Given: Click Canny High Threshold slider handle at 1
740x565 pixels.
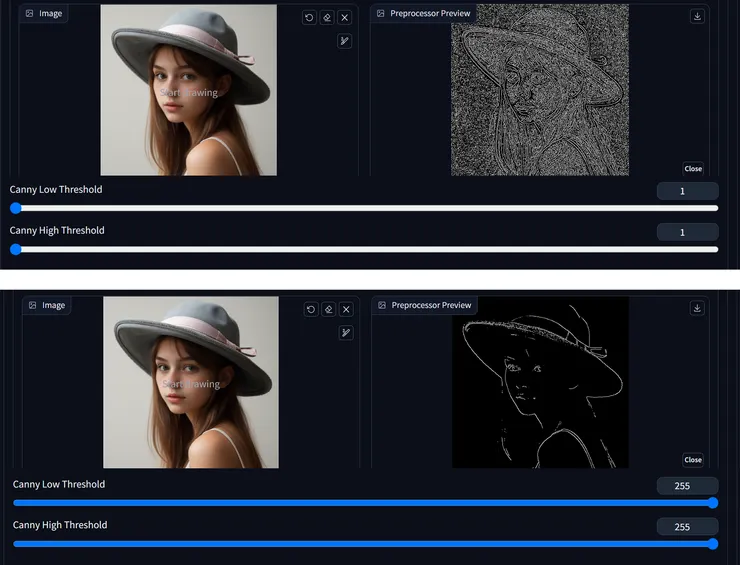Looking at the screenshot, I should (x=15, y=249).
